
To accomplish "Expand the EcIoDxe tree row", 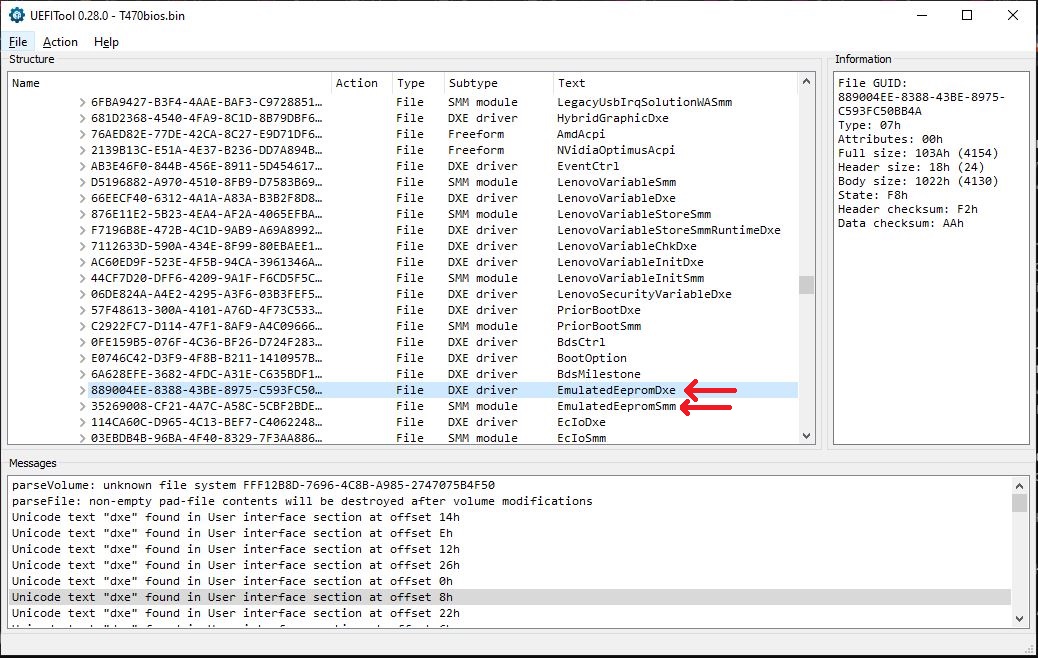I will [x=82, y=422].
